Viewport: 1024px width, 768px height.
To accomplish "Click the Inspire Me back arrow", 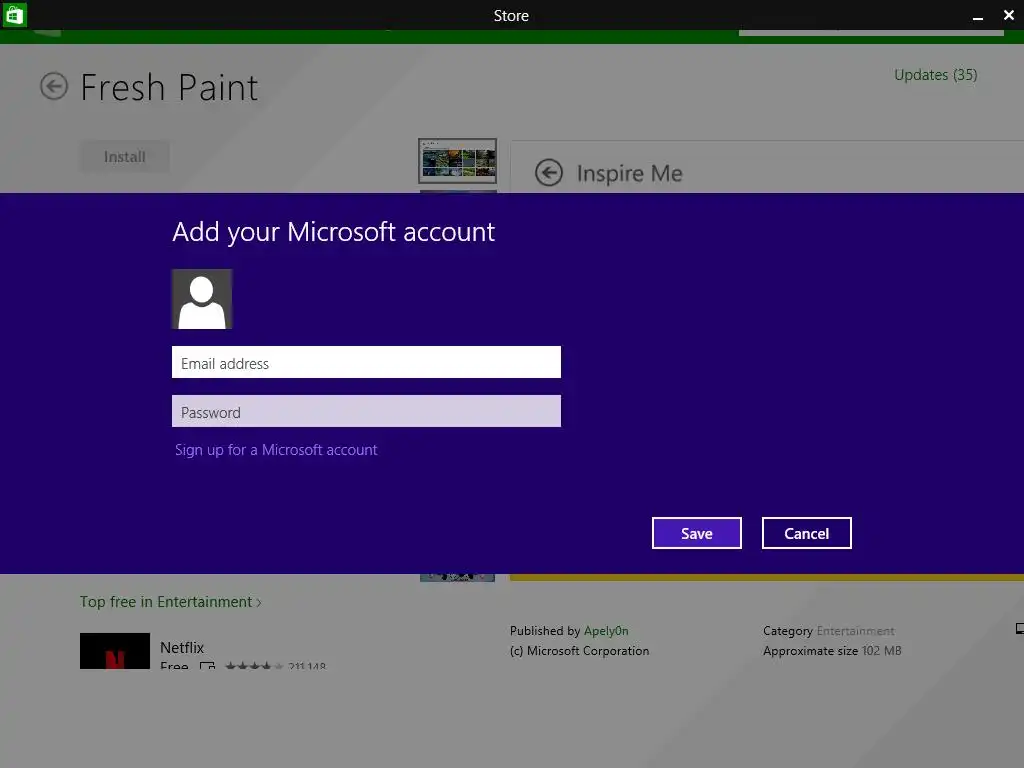I will (549, 173).
